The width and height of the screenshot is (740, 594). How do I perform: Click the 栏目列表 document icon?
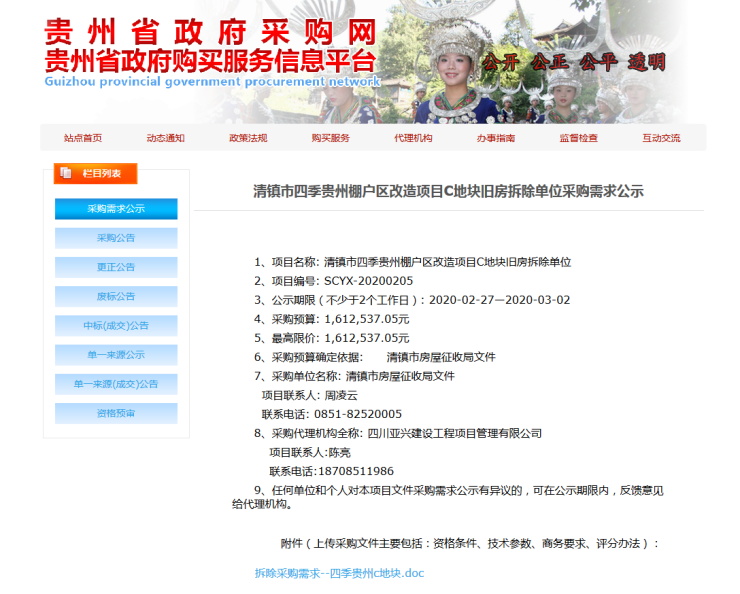coord(66,173)
